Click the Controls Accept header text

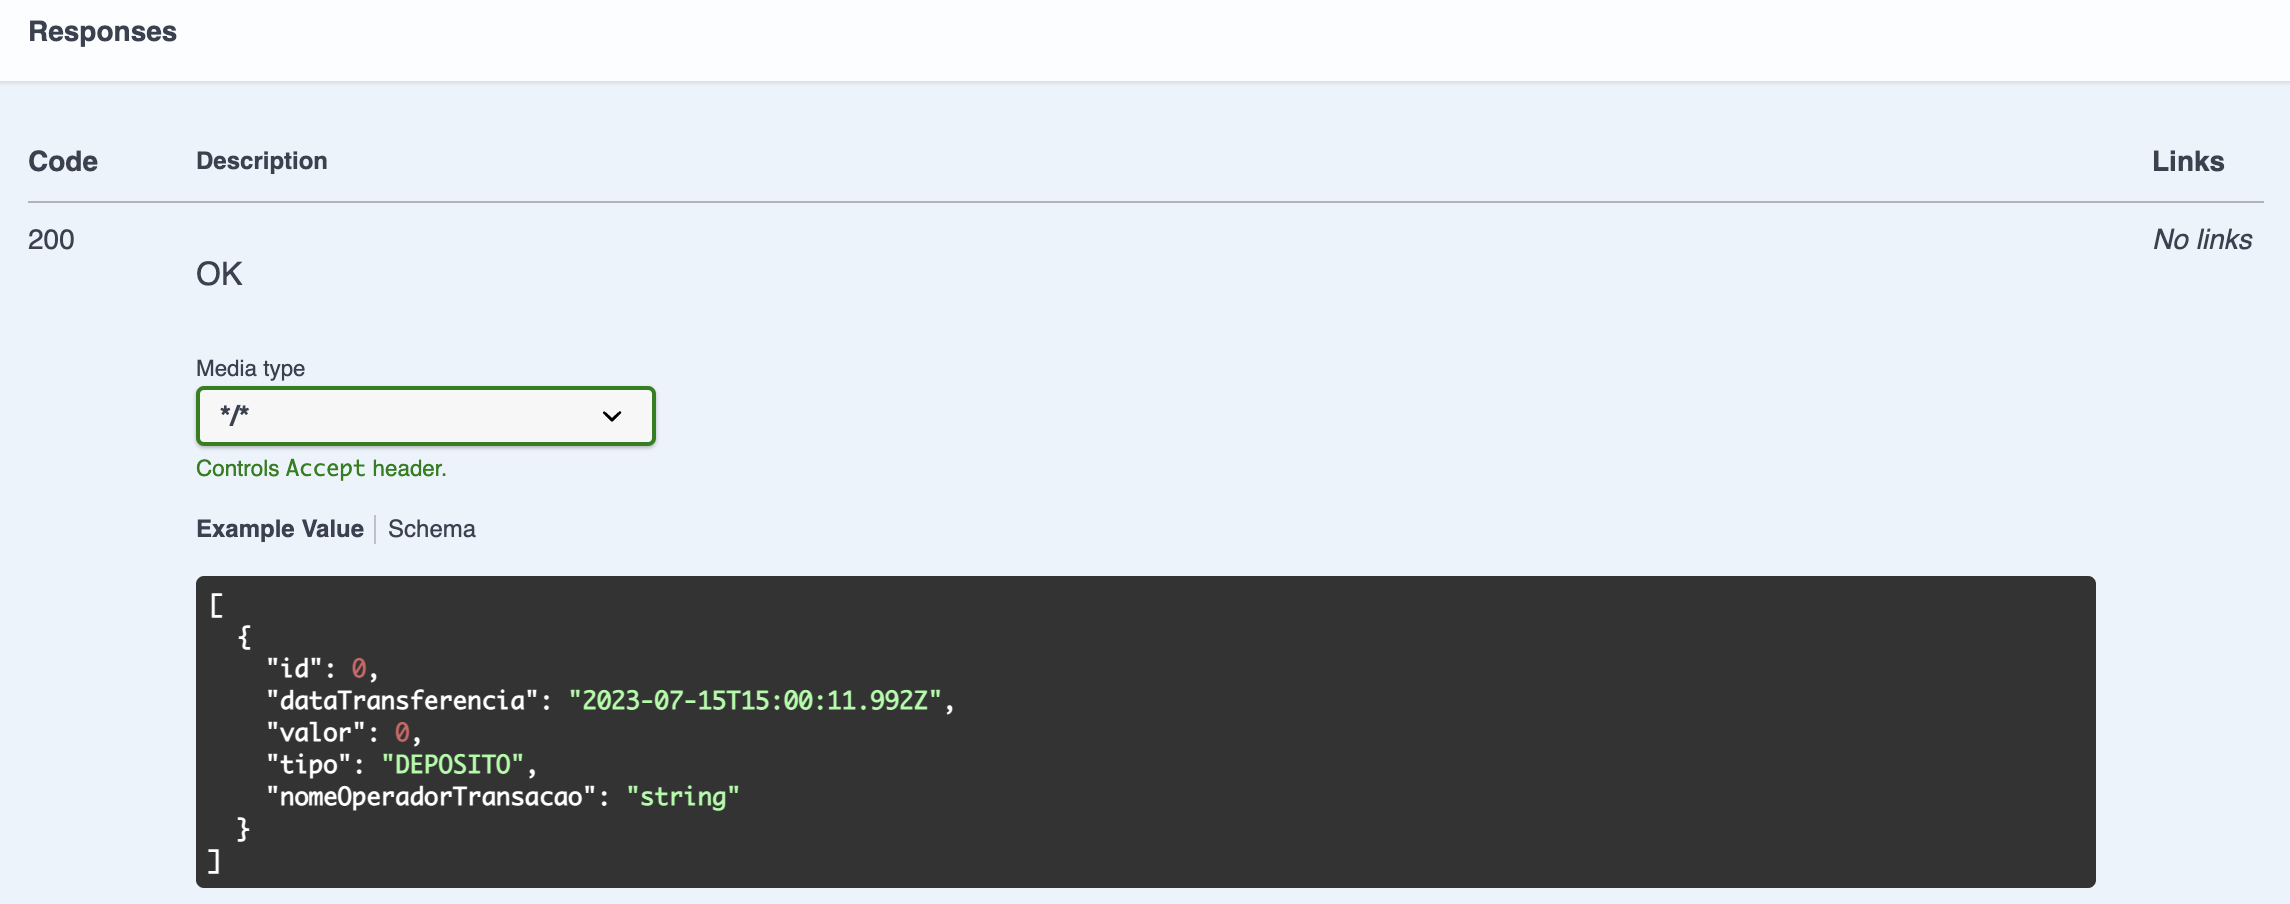(322, 467)
